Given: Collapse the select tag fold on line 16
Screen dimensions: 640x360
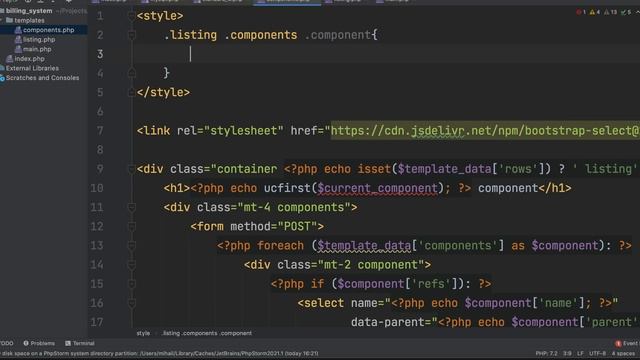Looking at the screenshot, I should [x=131, y=303].
